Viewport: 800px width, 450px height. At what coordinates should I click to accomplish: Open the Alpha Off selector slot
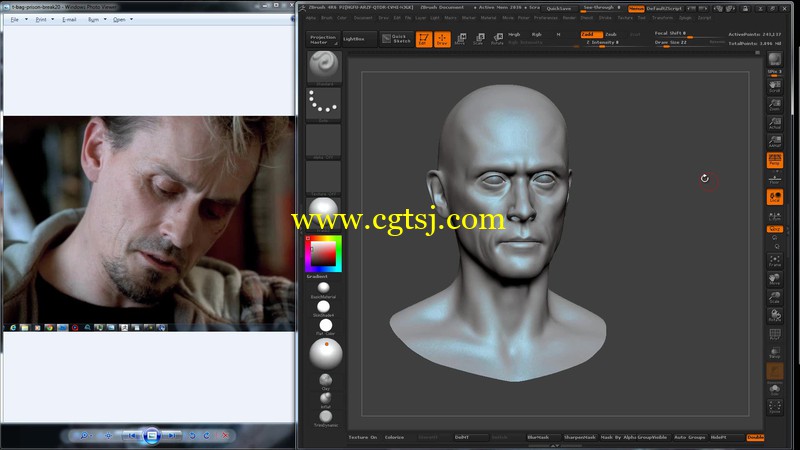click(x=324, y=140)
